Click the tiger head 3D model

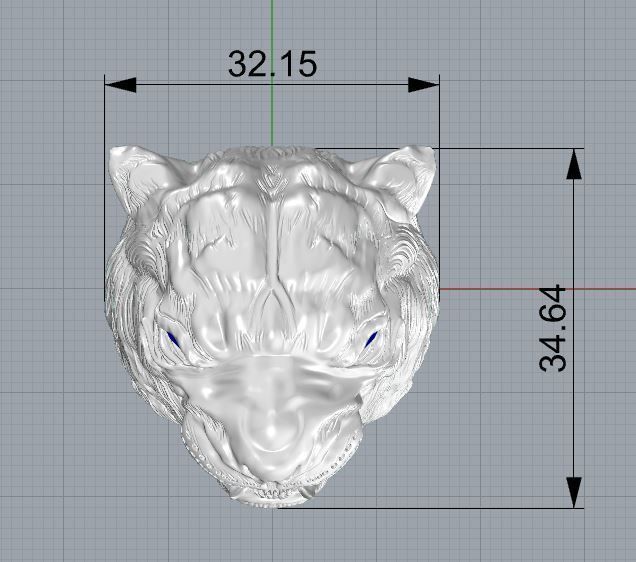click(272, 326)
